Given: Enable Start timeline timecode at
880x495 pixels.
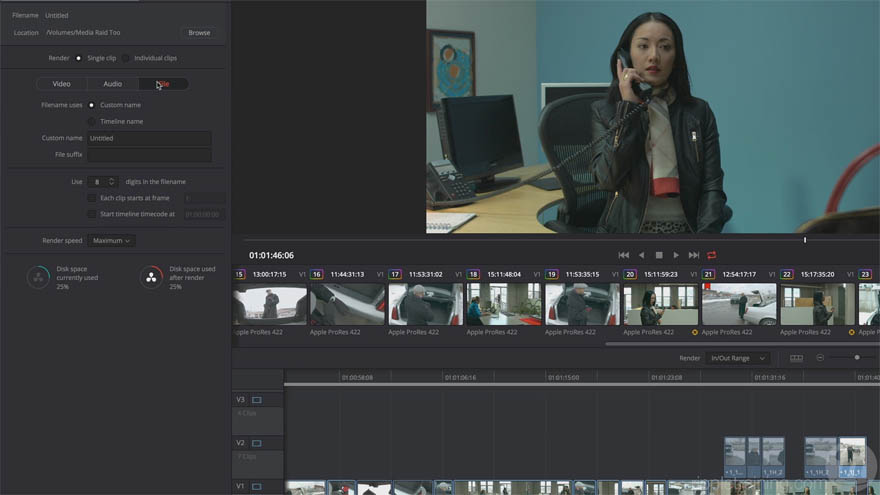Looking at the screenshot, I should 91,214.
